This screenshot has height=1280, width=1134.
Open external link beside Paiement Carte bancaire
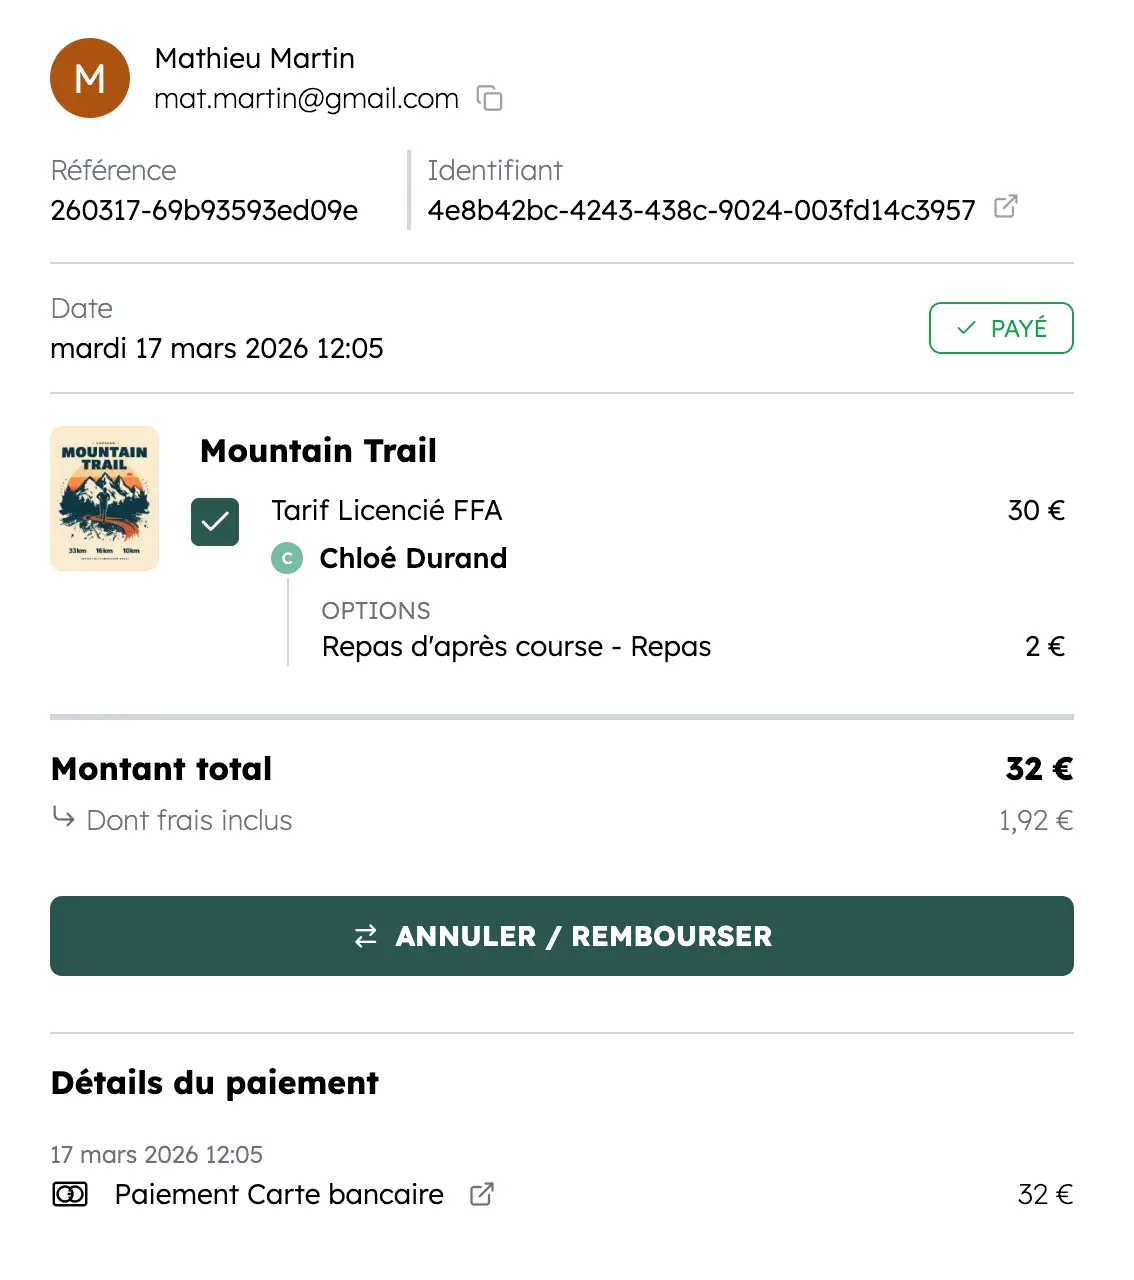coord(482,1194)
